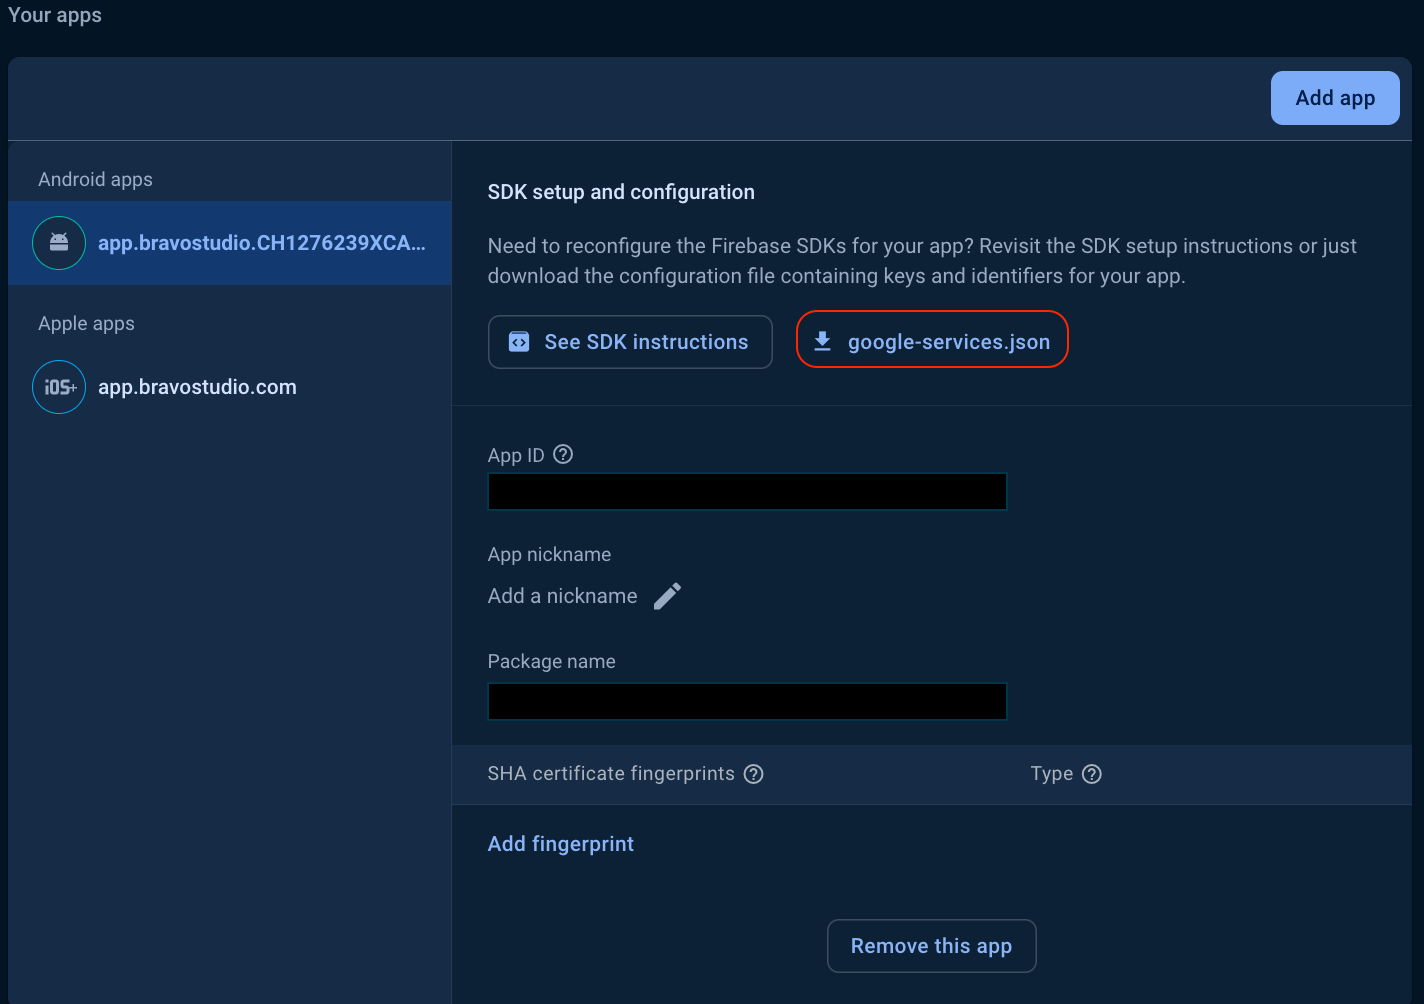The height and width of the screenshot is (1004, 1424).
Task: Click the Type column header text
Action: (1052, 774)
